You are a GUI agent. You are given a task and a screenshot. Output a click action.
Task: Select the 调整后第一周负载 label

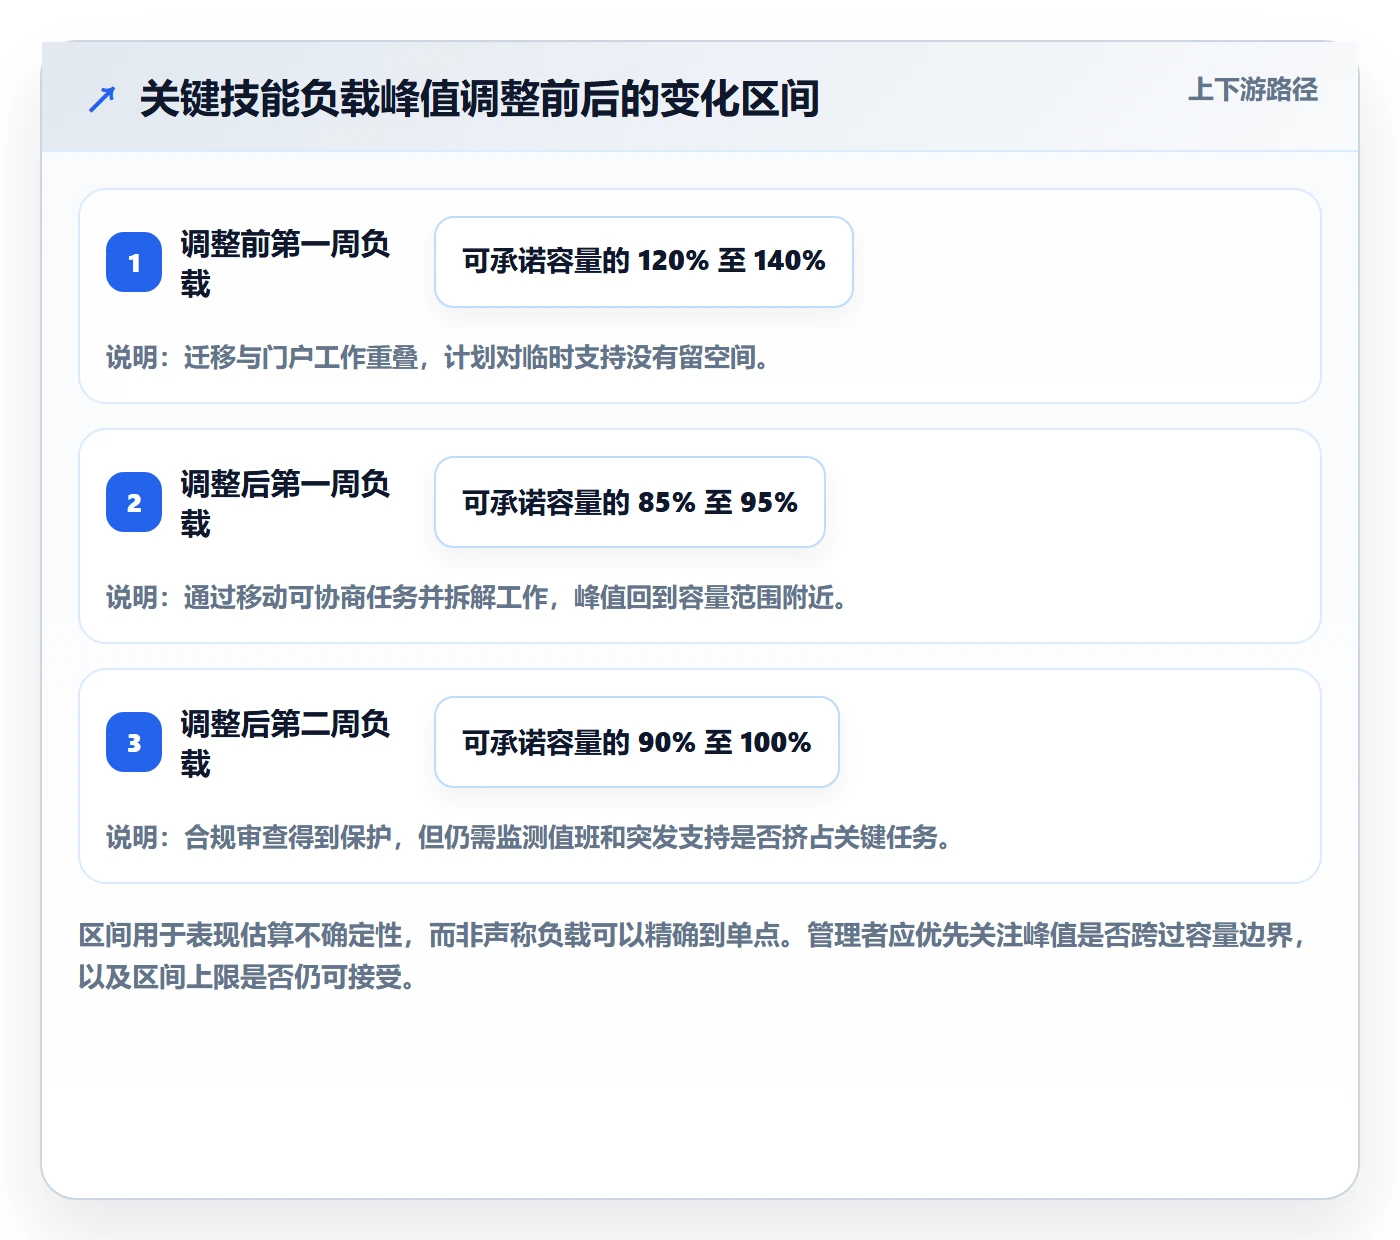(x=286, y=503)
